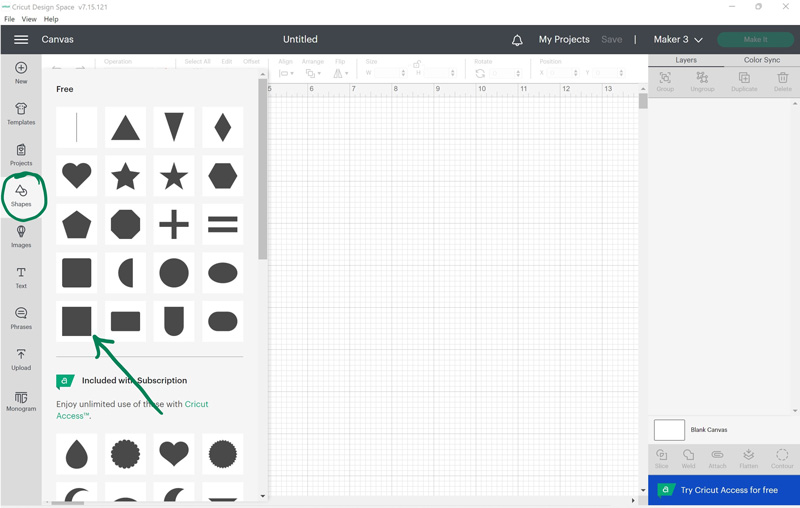Select the Text tool in sidebar

tap(21, 277)
